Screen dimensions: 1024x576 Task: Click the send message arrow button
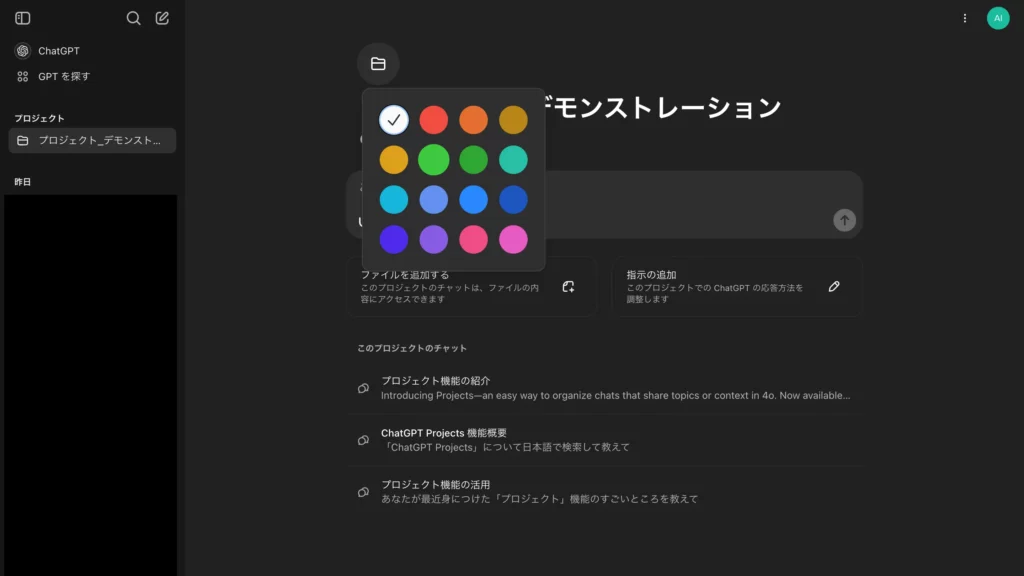click(845, 220)
